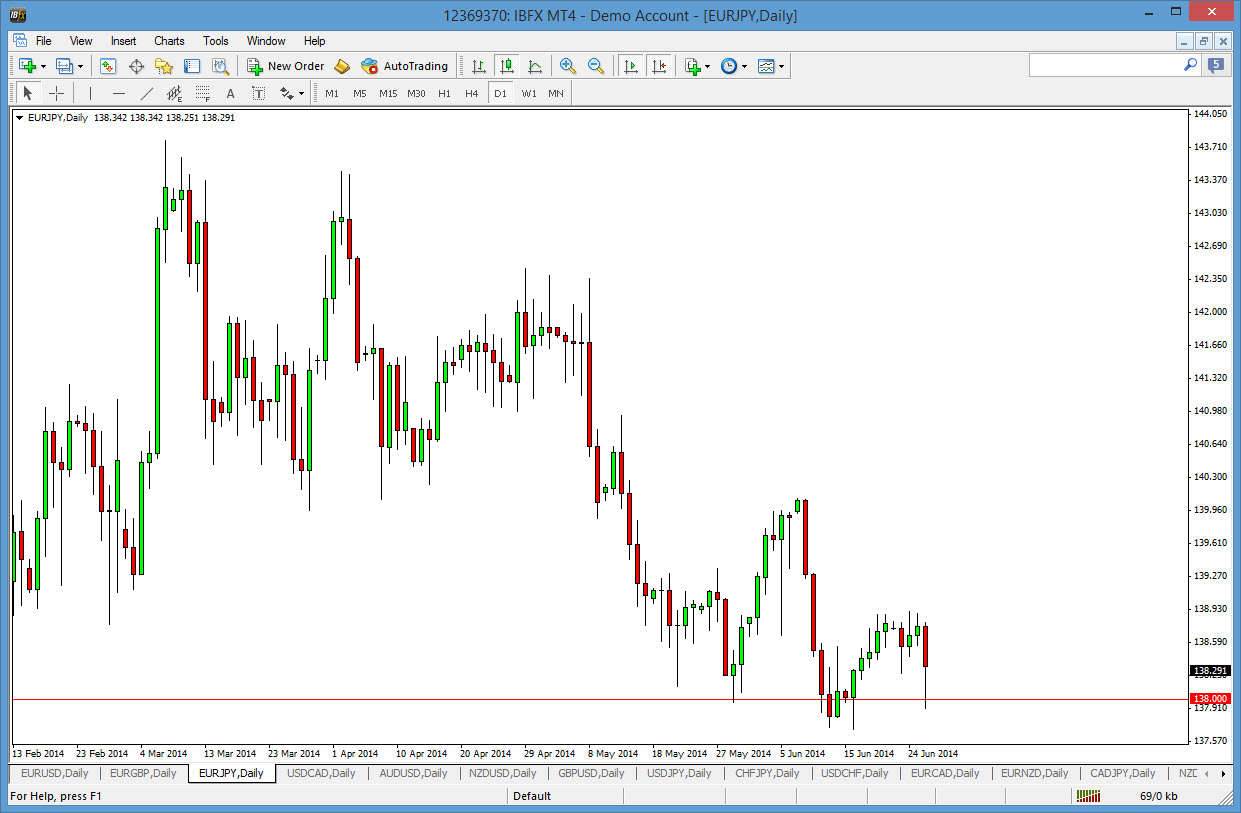Zoom in on the chart
Image resolution: width=1241 pixels, height=813 pixels.
(568, 66)
